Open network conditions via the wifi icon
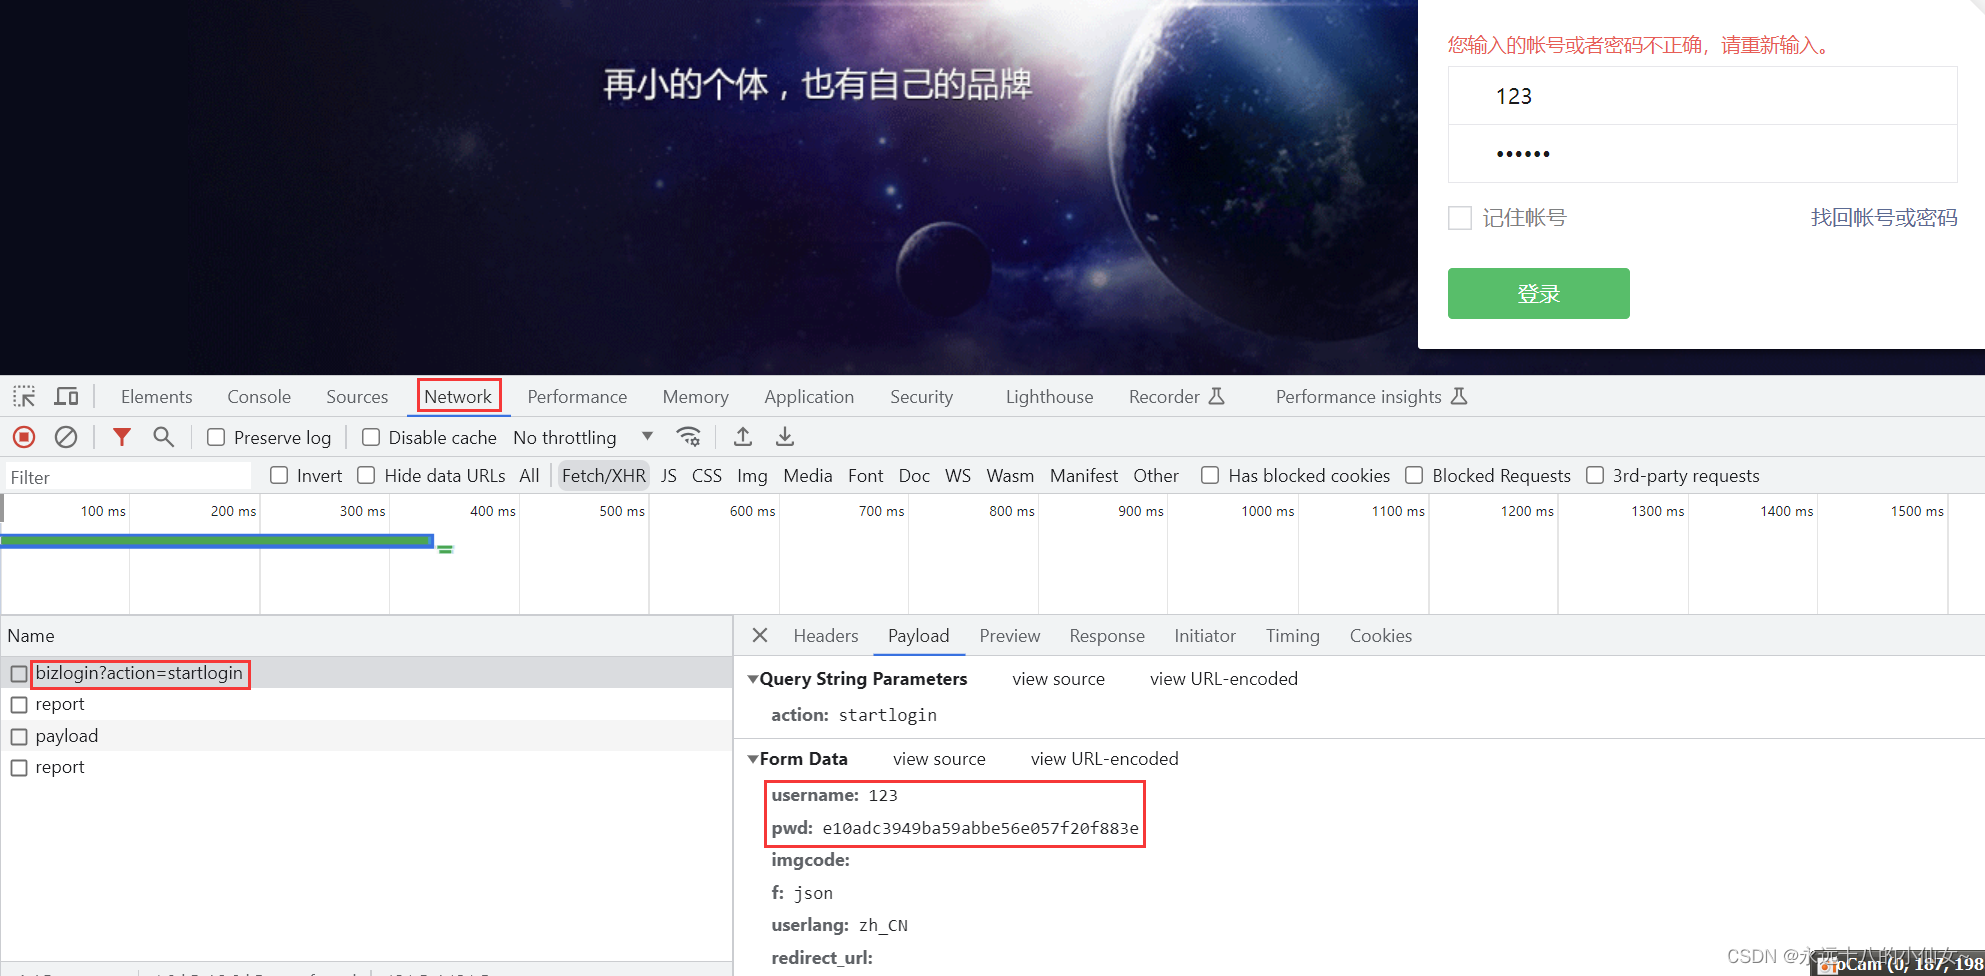The width and height of the screenshot is (1985, 976). click(x=689, y=437)
